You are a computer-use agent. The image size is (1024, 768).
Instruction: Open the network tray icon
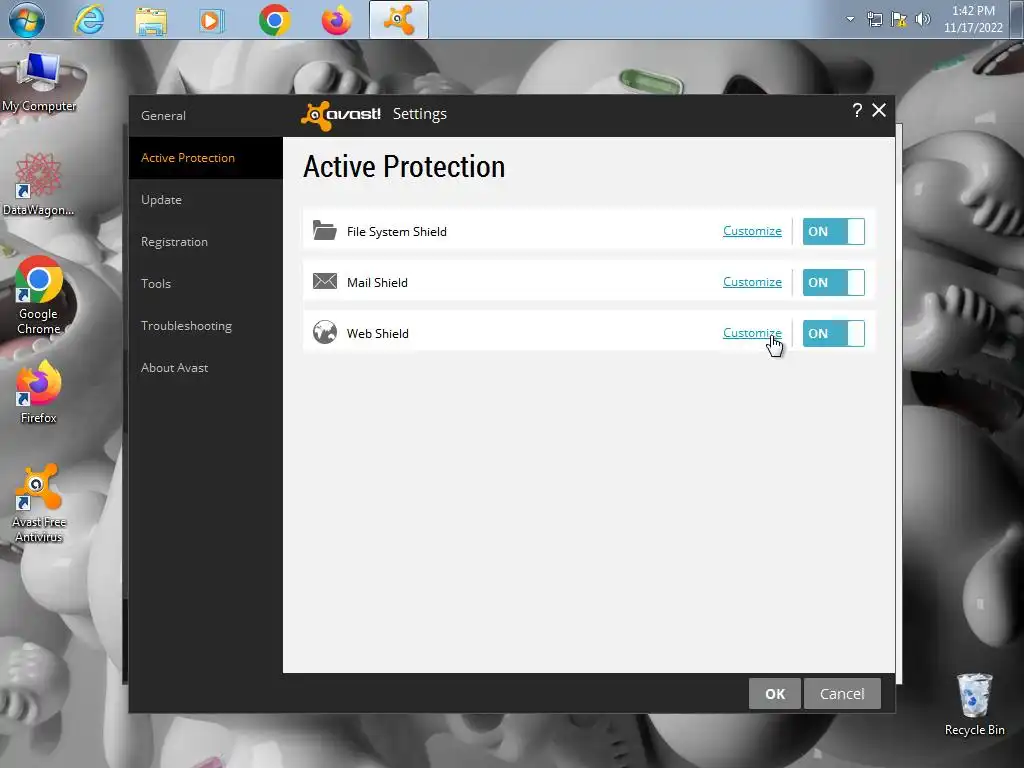(874, 19)
